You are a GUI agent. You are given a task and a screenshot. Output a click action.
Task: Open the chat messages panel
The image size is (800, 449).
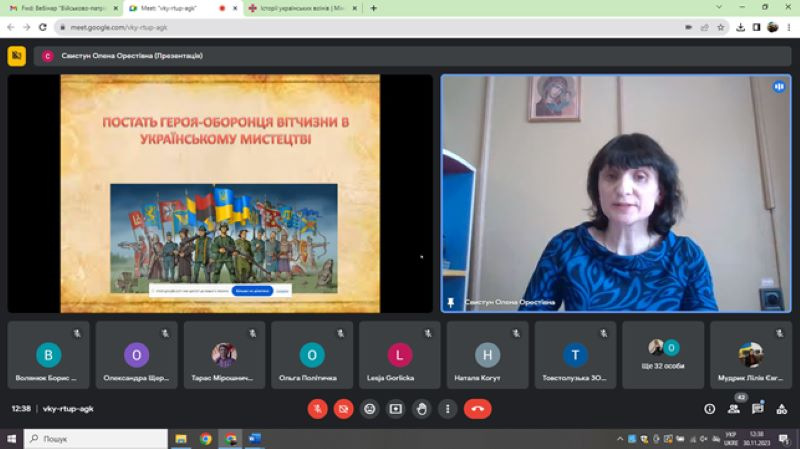[758, 409]
